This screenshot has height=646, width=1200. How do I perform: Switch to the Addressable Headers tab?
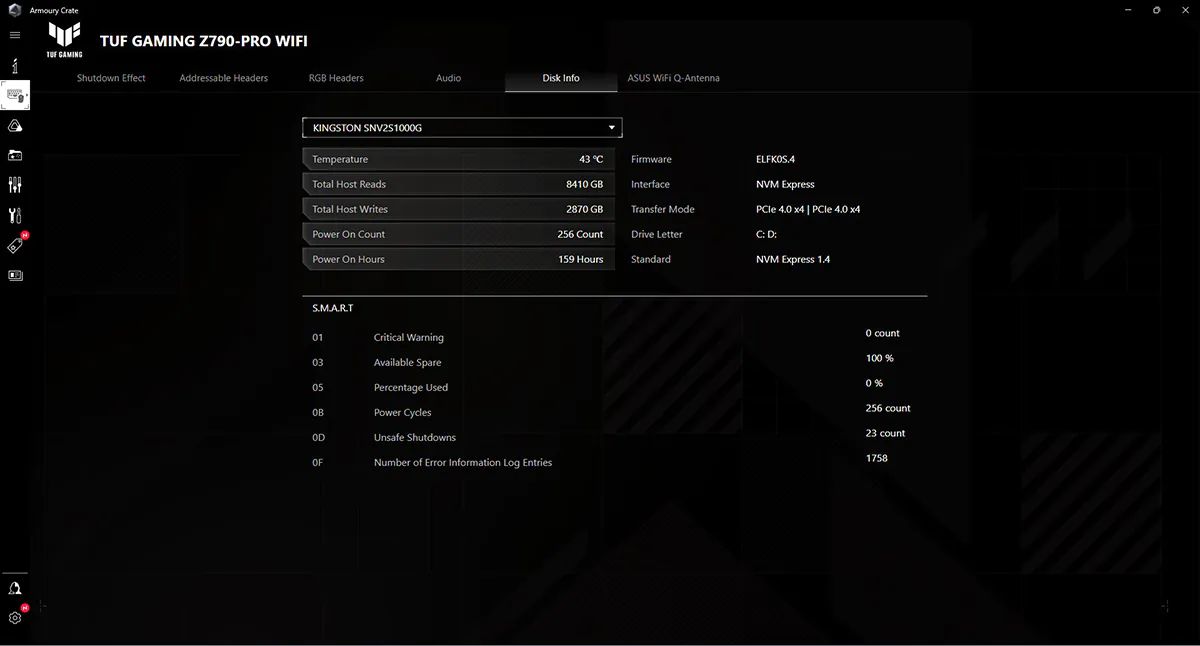click(224, 78)
